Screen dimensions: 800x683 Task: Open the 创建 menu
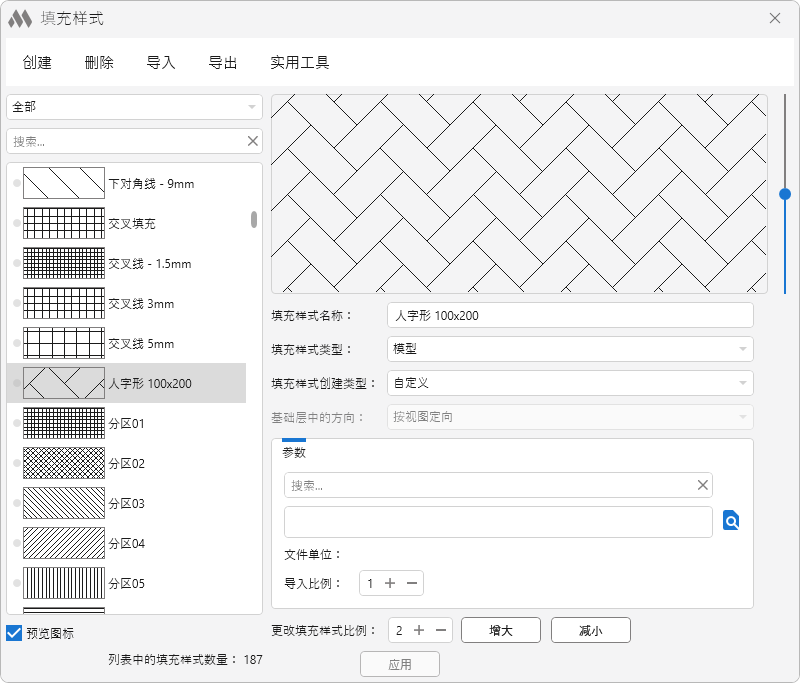[37, 62]
